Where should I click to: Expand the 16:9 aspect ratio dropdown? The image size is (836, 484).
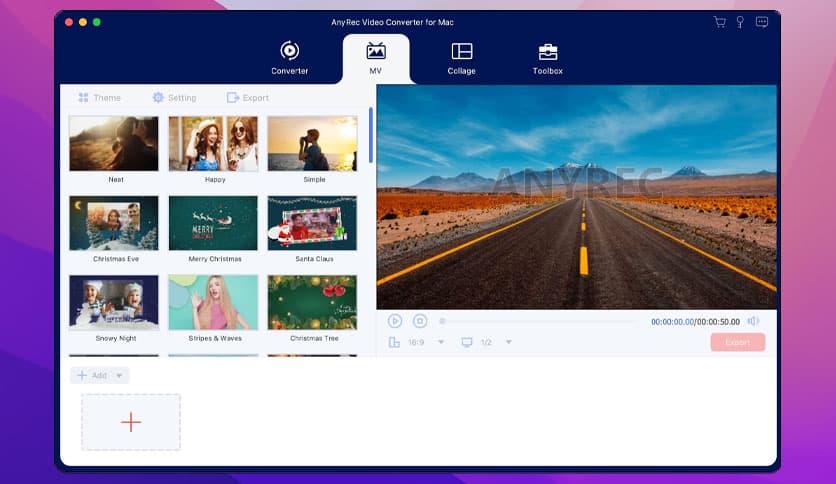[x=441, y=342]
